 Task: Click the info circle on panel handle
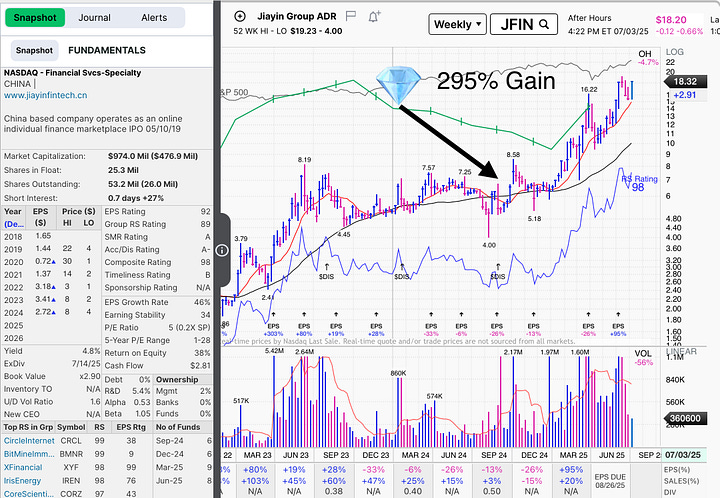click(x=222, y=250)
